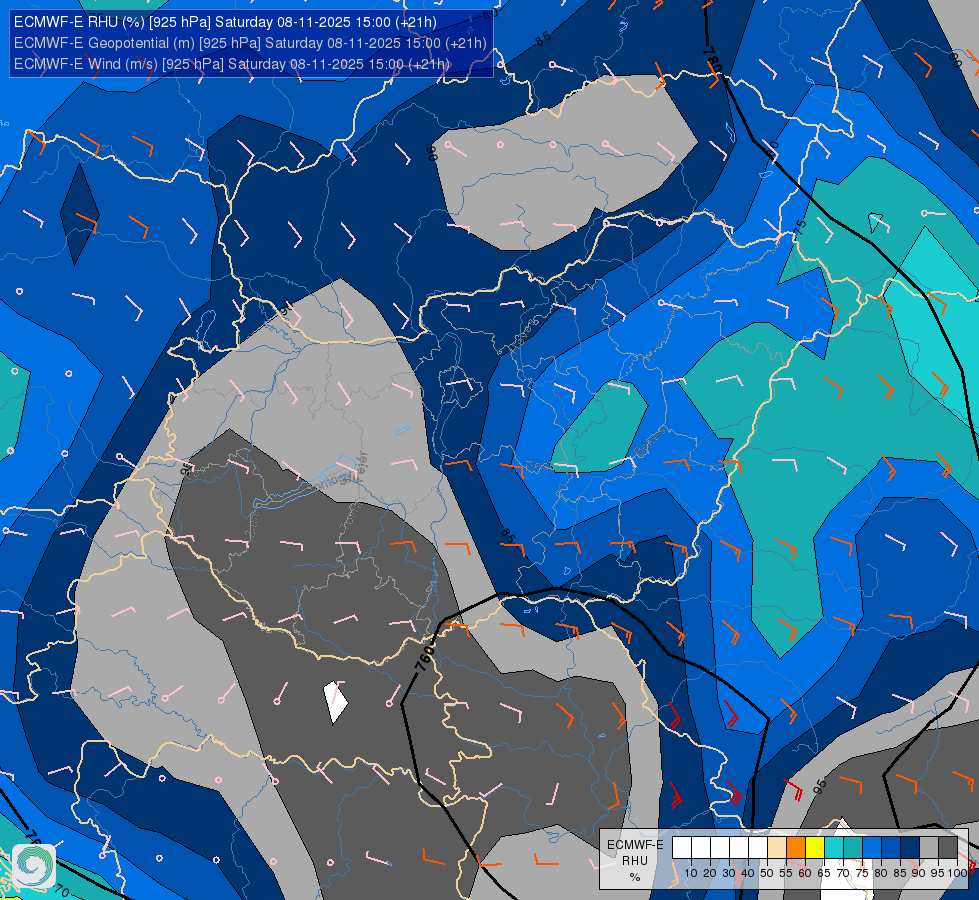Click the 'ECMWF-E RHU %' legend label
Screen dimensions: 979x900
(x=635, y=861)
